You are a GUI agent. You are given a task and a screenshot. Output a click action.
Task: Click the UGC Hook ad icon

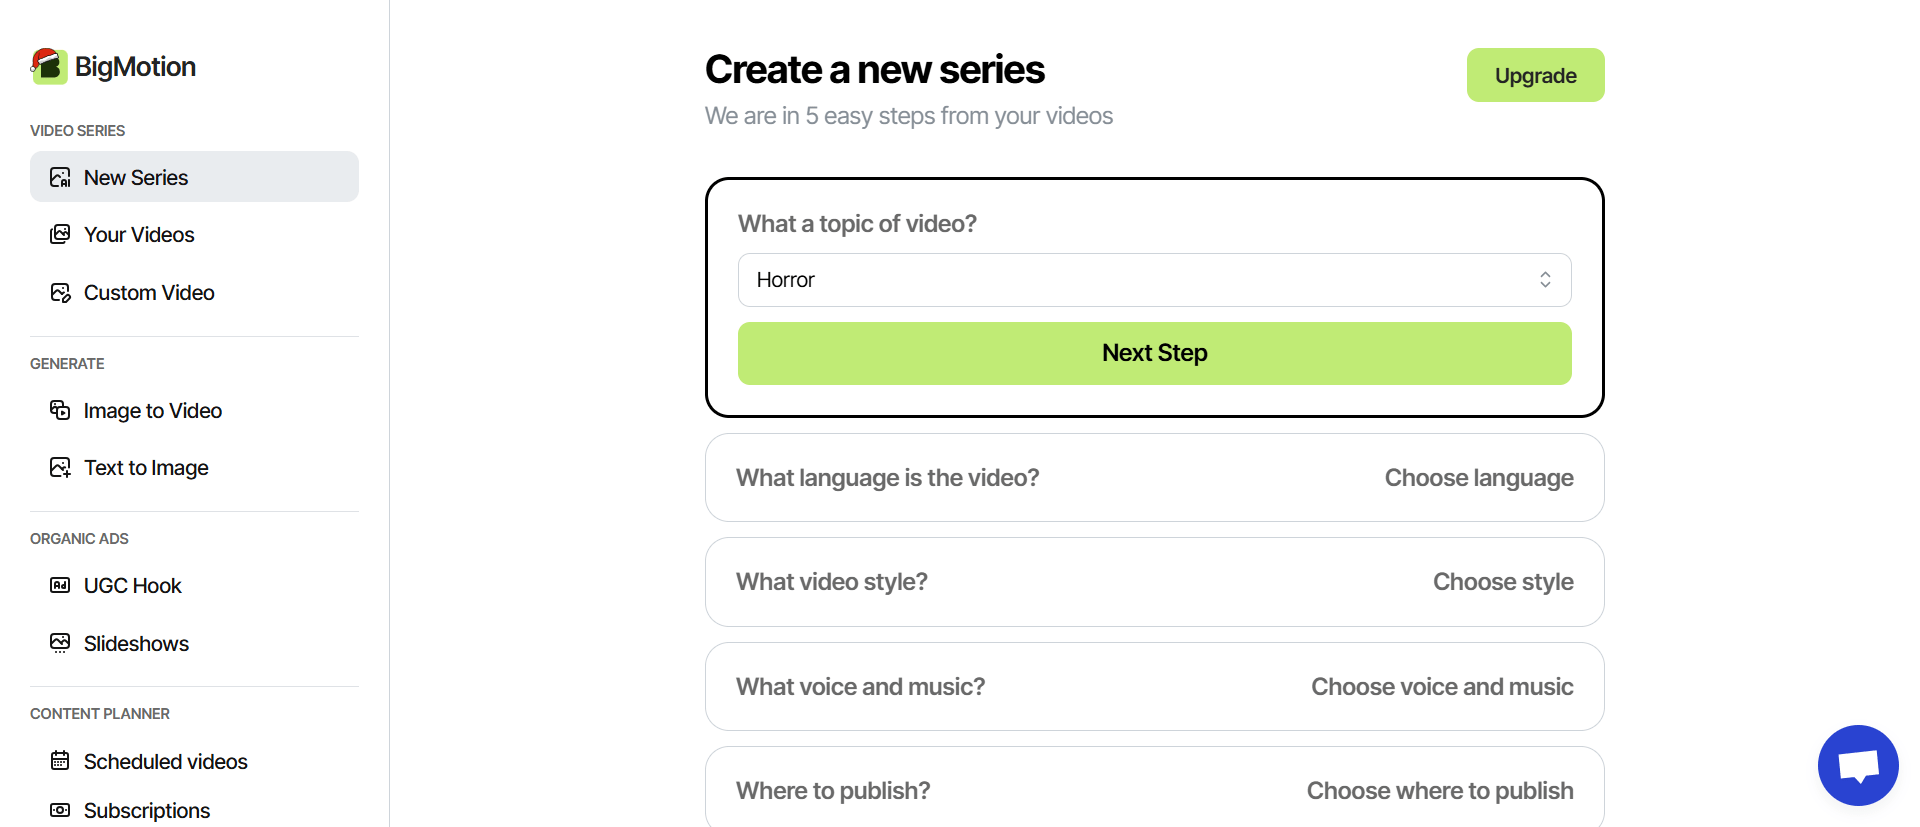(60, 585)
